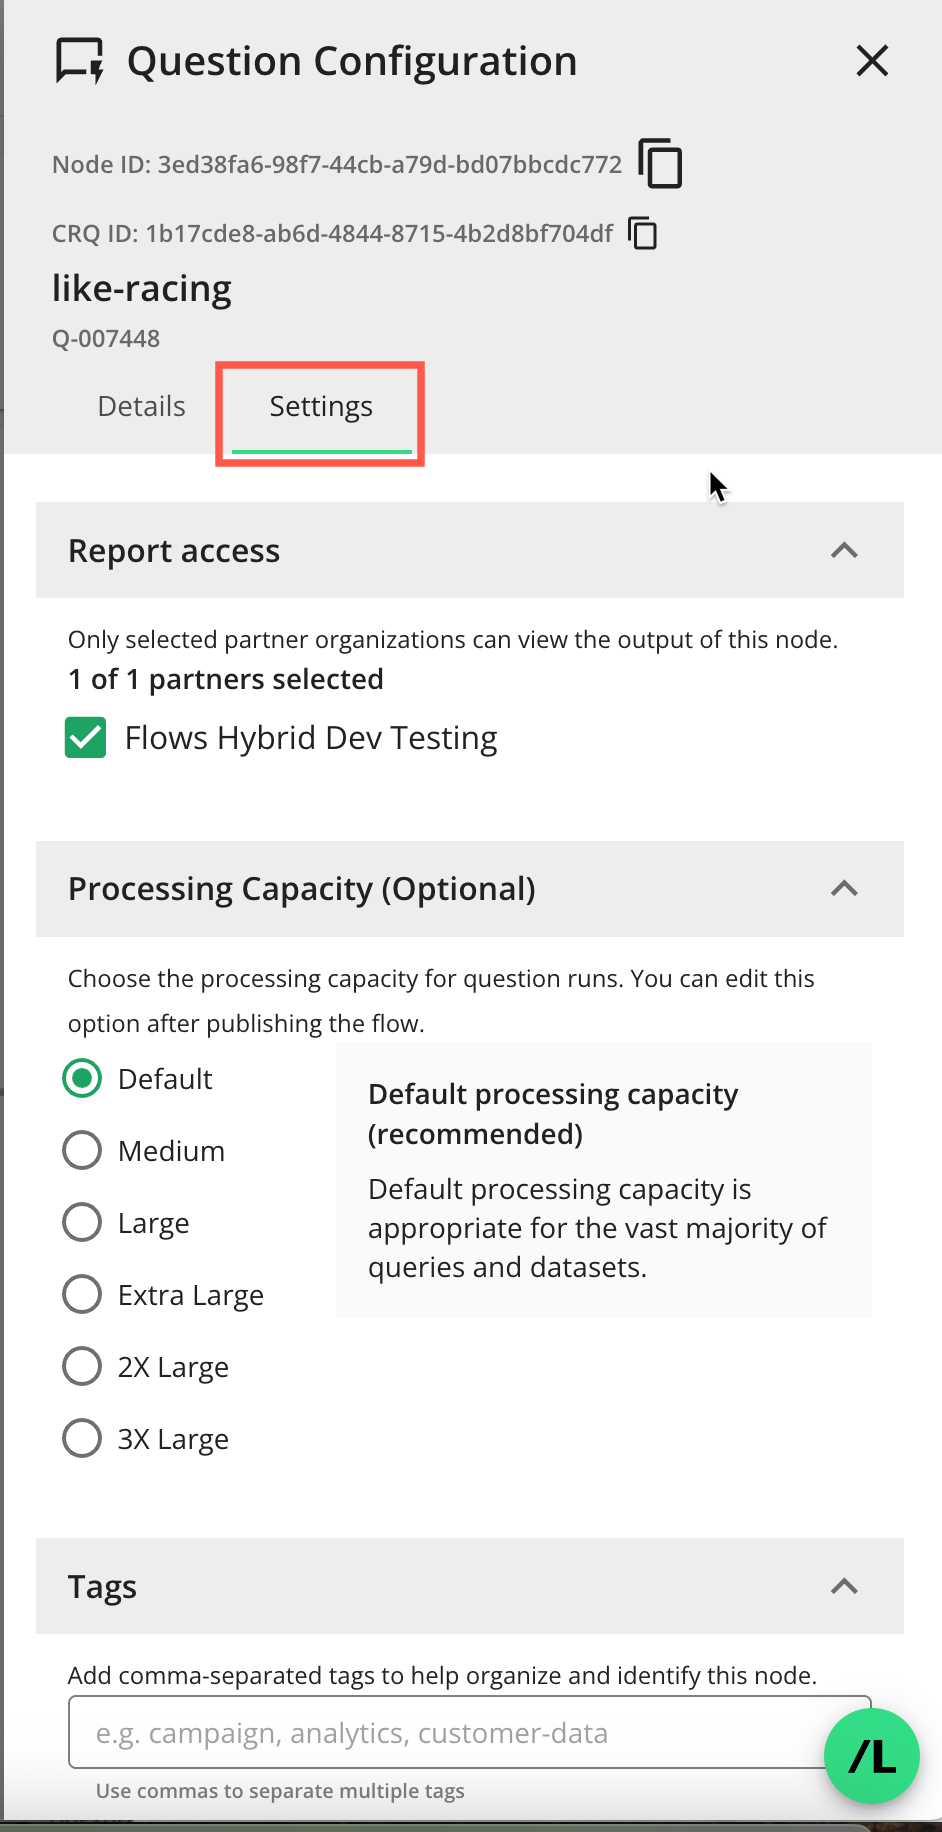The width and height of the screenshot is (942, 1832).
Task: Select the Medium processing capacity
Action: point(82,1150)
